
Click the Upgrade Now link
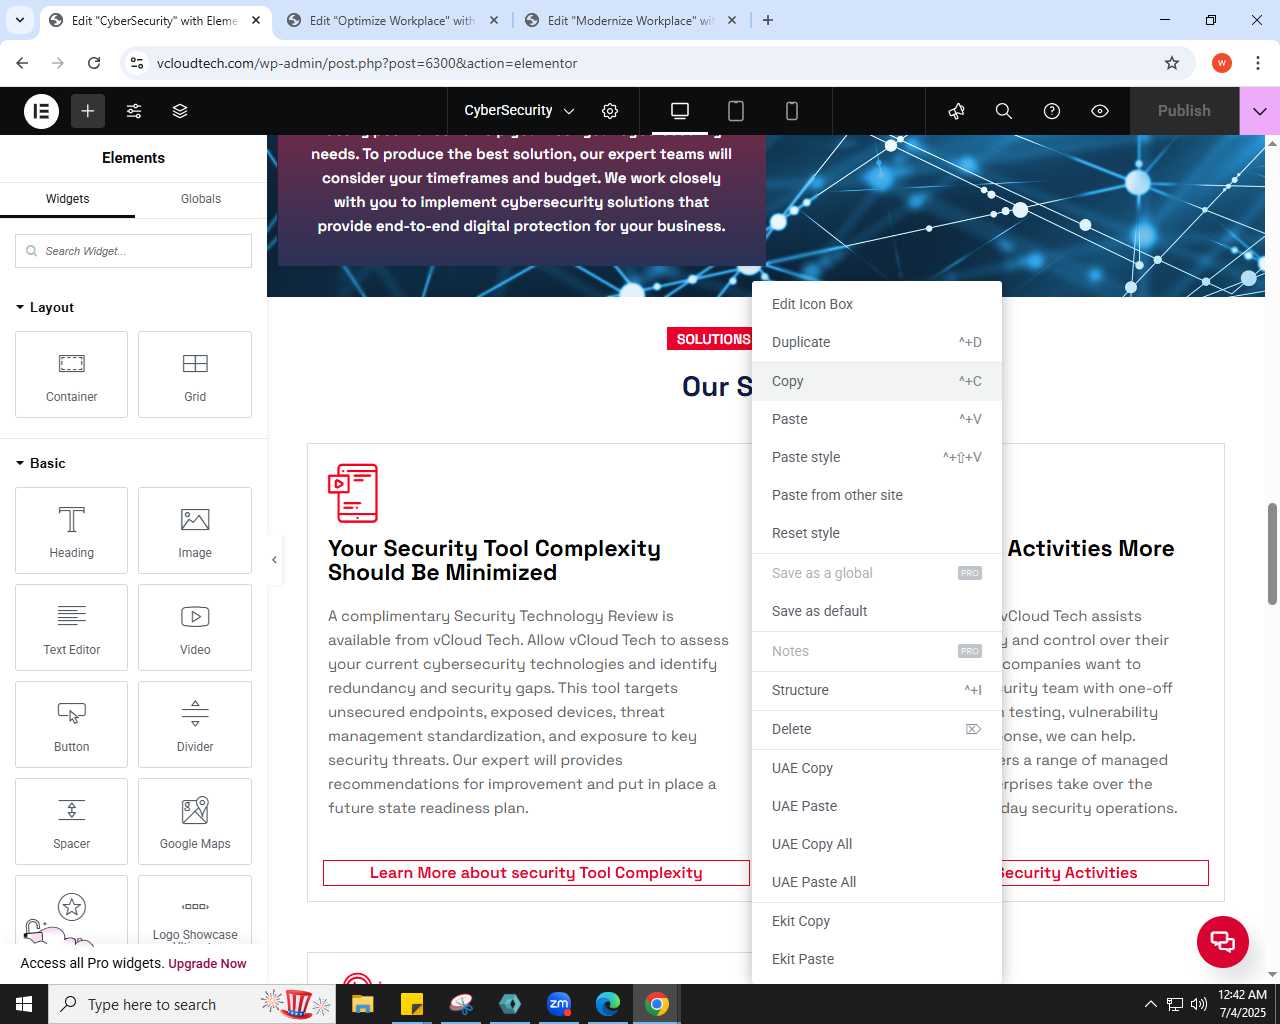tap(207, 964)
